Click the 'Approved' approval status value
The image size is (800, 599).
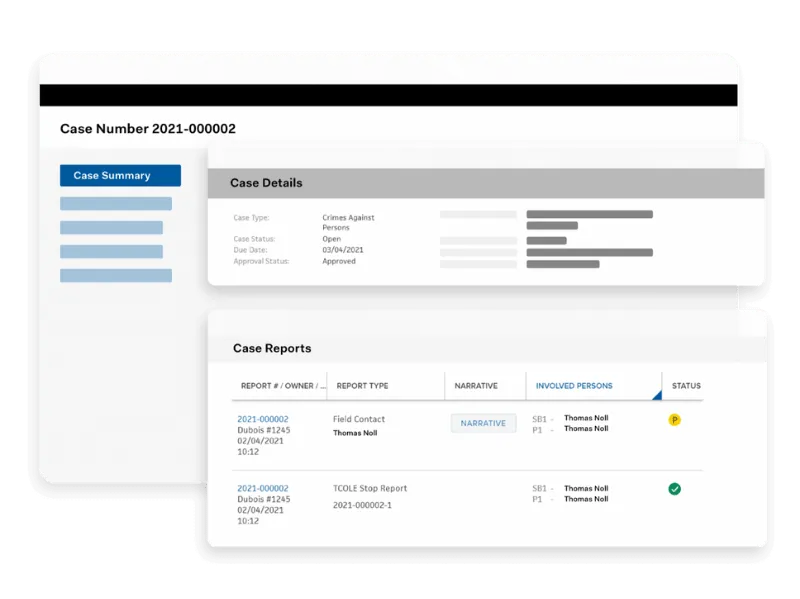pos(339,261)
